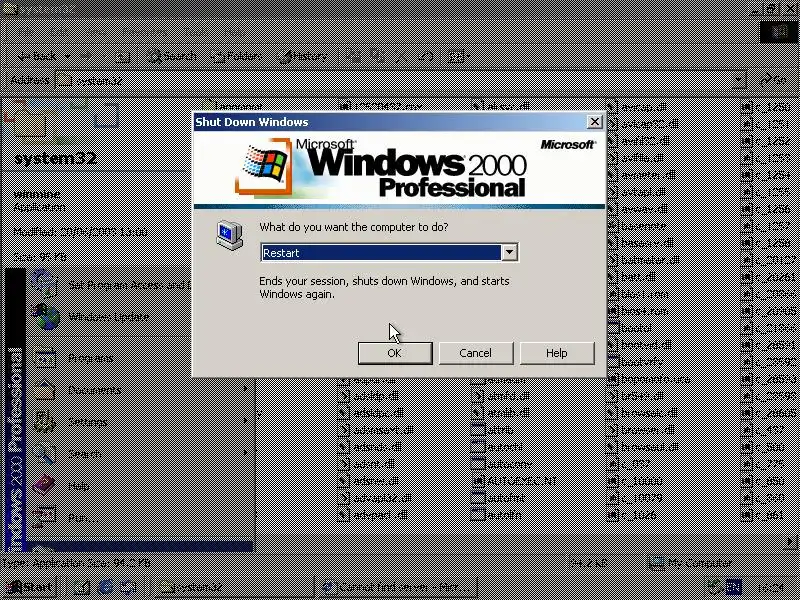Select the bootvid.dll file
800x600 pixels.
pos(640,345)
